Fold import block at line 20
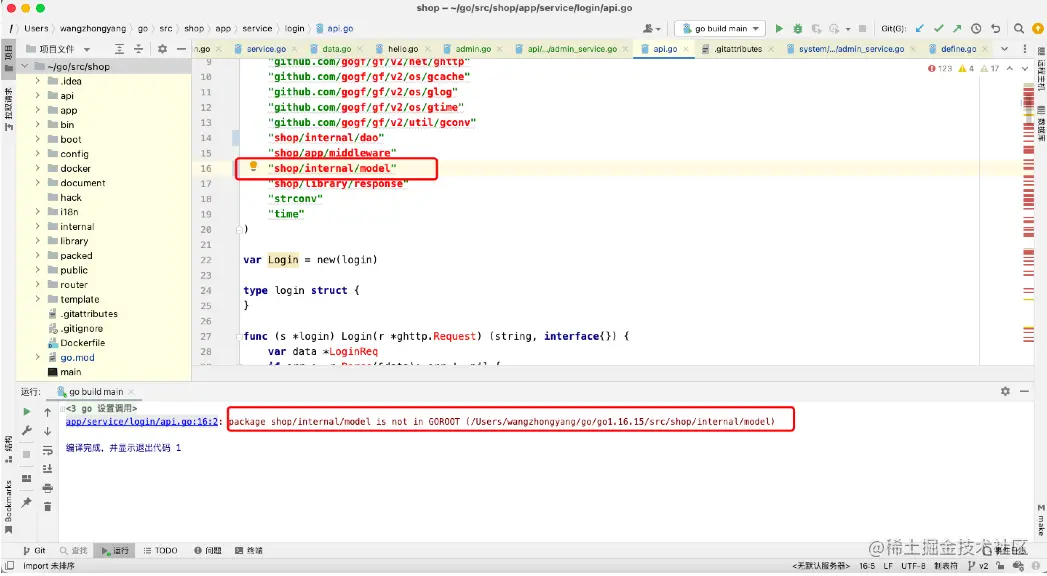The height and width of the screenshot is (576, 1047). (x=239, y=230)
